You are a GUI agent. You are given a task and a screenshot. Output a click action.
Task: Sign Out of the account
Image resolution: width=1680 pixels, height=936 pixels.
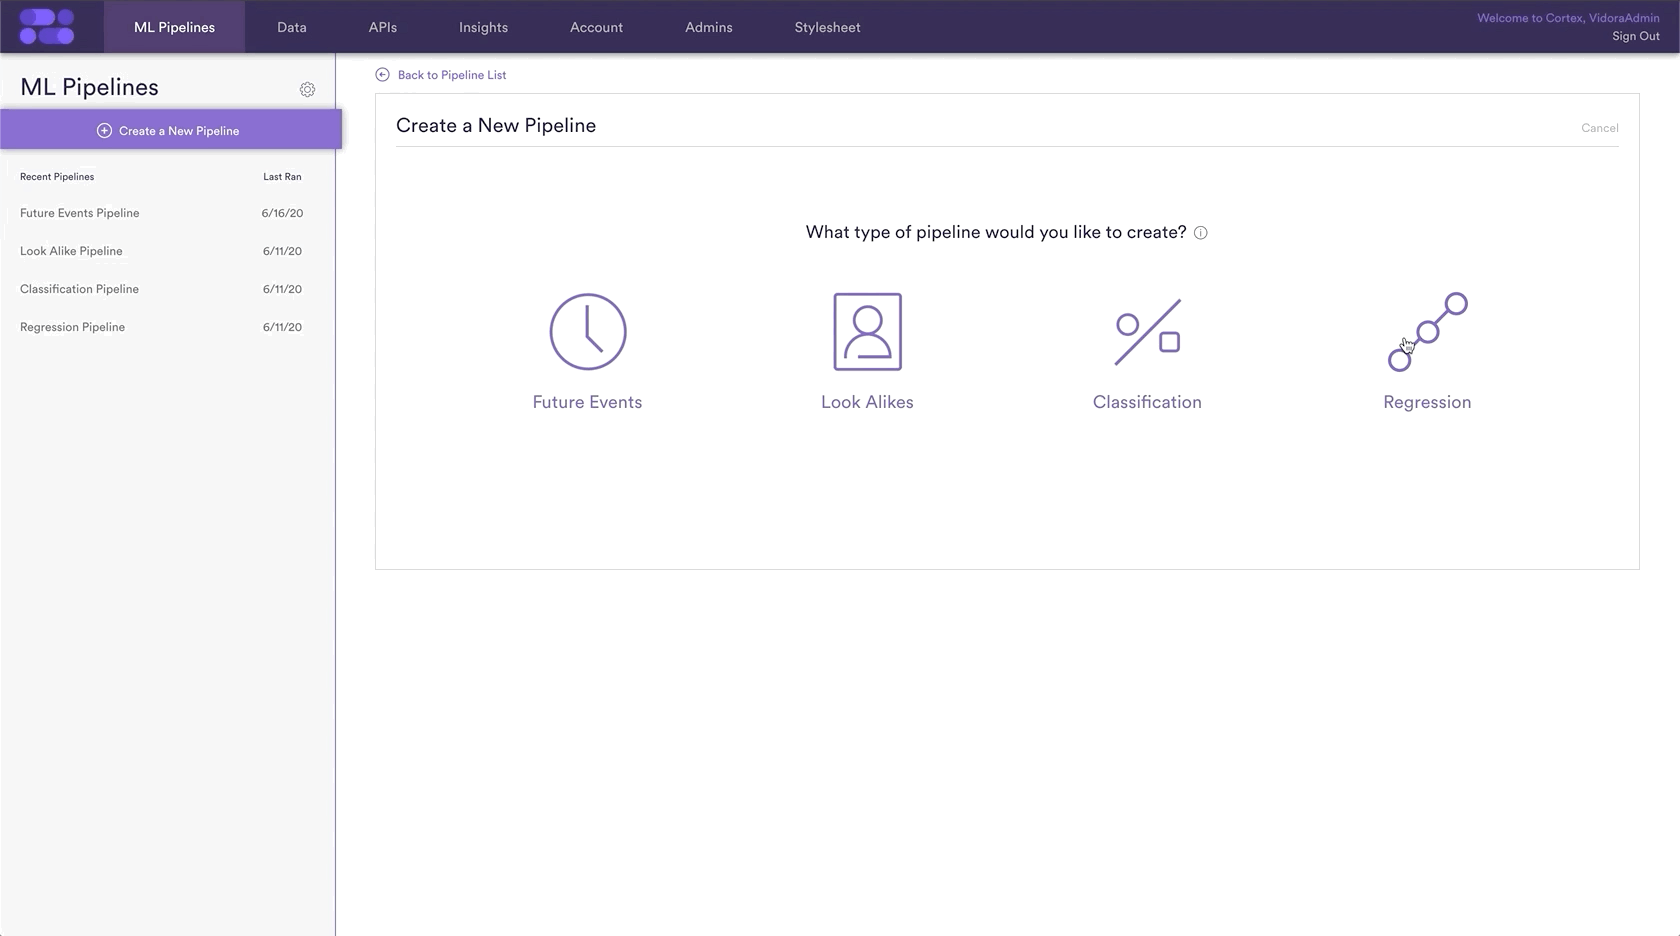point(1635,36)
